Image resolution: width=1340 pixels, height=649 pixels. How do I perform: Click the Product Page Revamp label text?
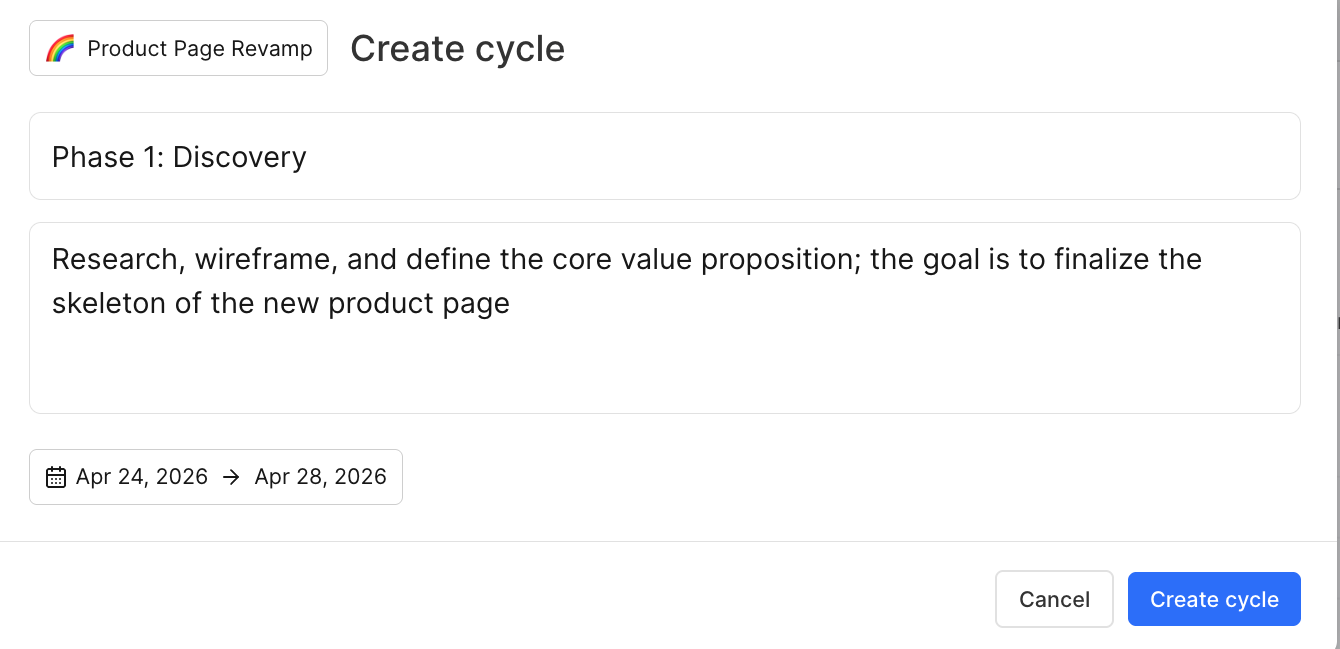tap(200, 47)
